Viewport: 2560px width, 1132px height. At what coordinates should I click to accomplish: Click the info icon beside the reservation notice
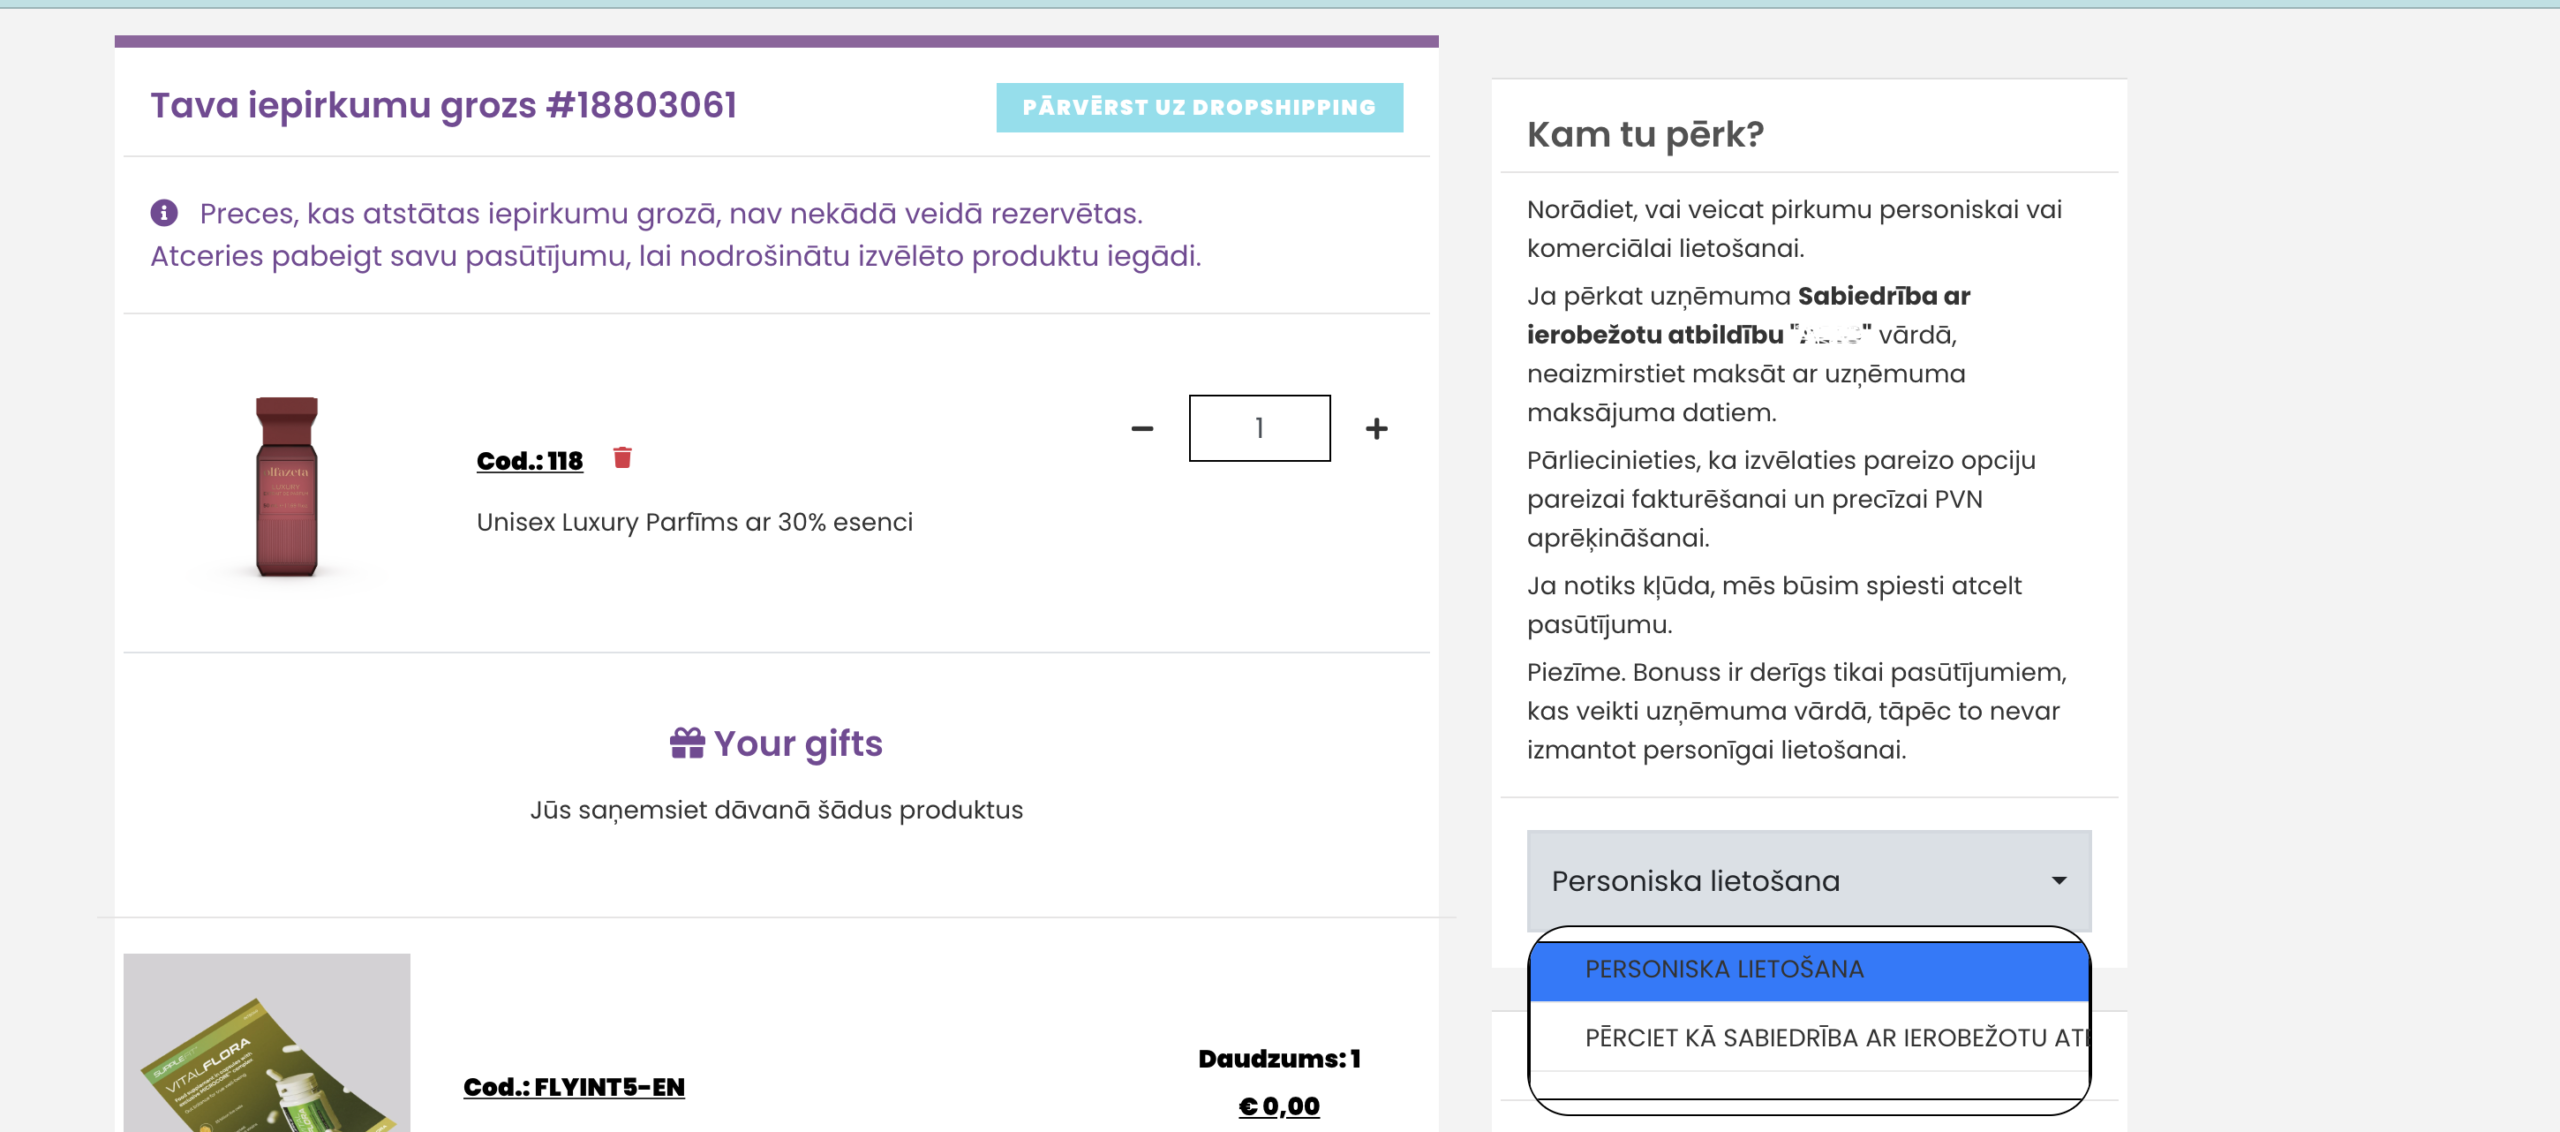[x=163, y=212]
